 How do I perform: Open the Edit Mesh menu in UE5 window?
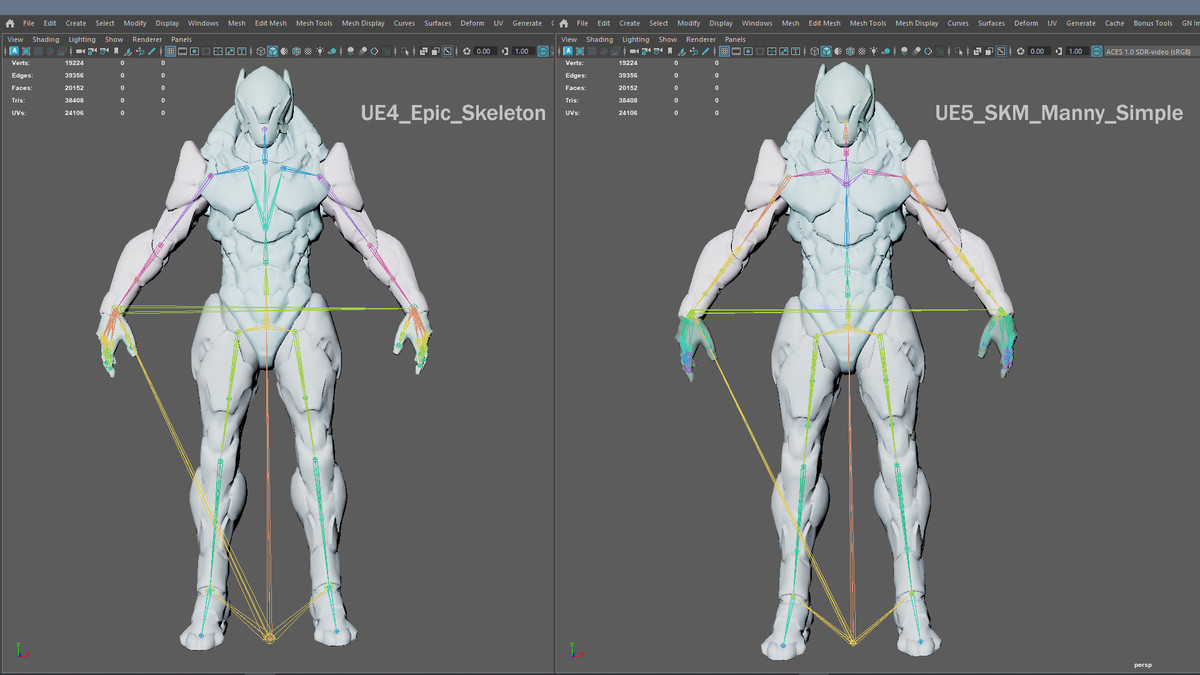825,23
